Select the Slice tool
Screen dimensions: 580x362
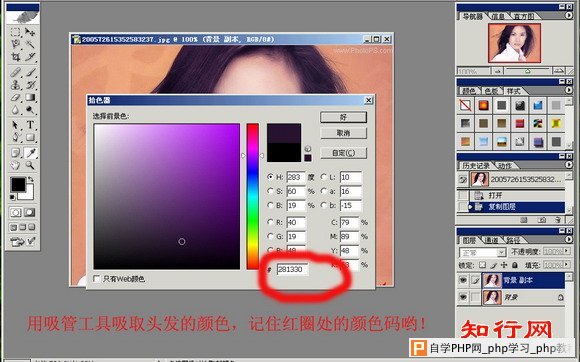click(x=30, y=57)
